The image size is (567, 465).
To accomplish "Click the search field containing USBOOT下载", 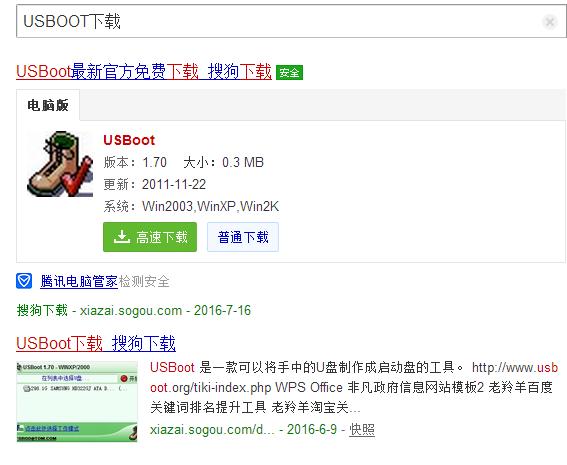I will (x=291, y=21).
